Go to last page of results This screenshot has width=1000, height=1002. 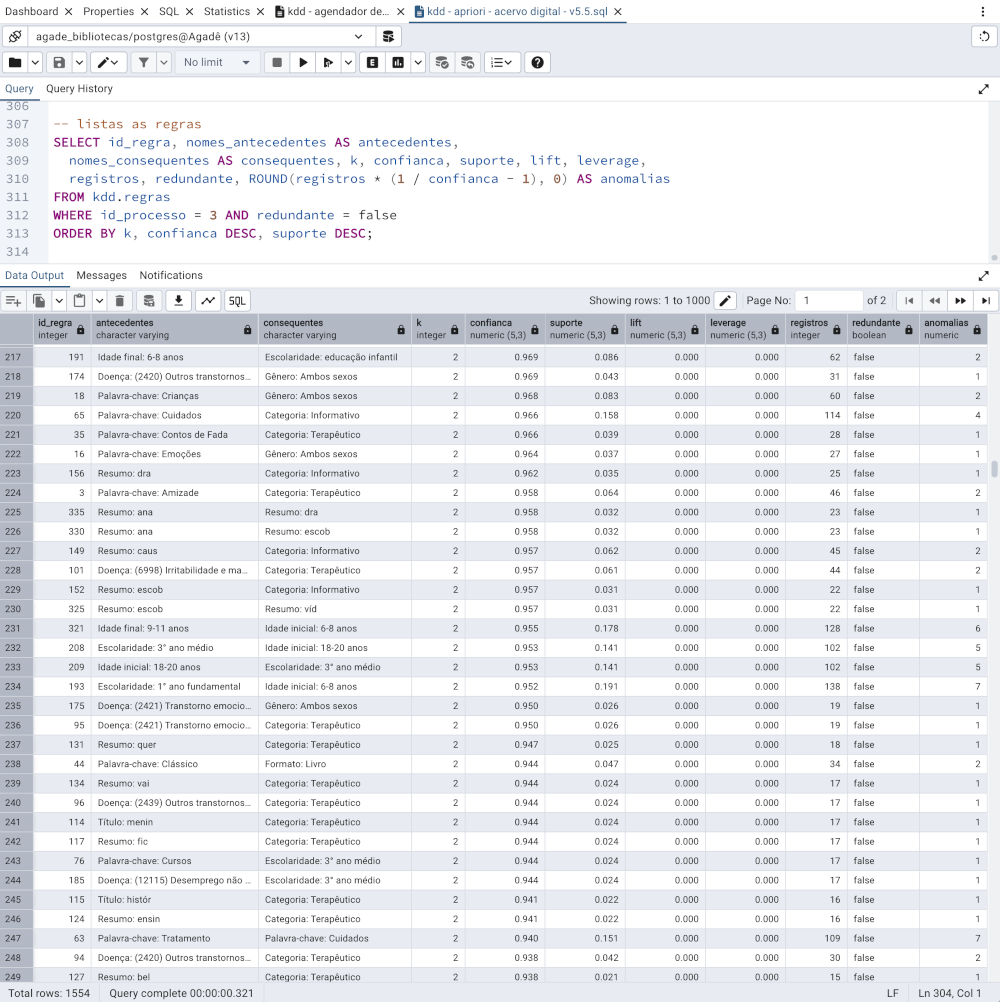986,300
